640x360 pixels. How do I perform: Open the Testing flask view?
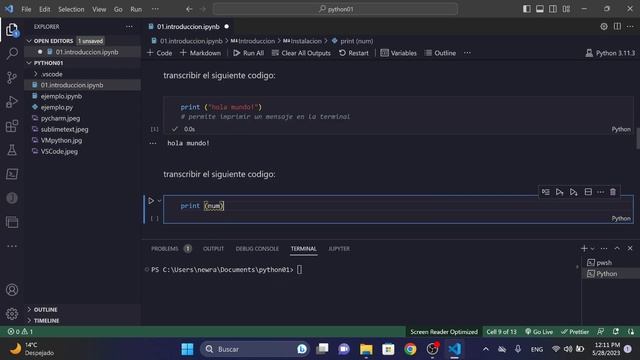12,150
